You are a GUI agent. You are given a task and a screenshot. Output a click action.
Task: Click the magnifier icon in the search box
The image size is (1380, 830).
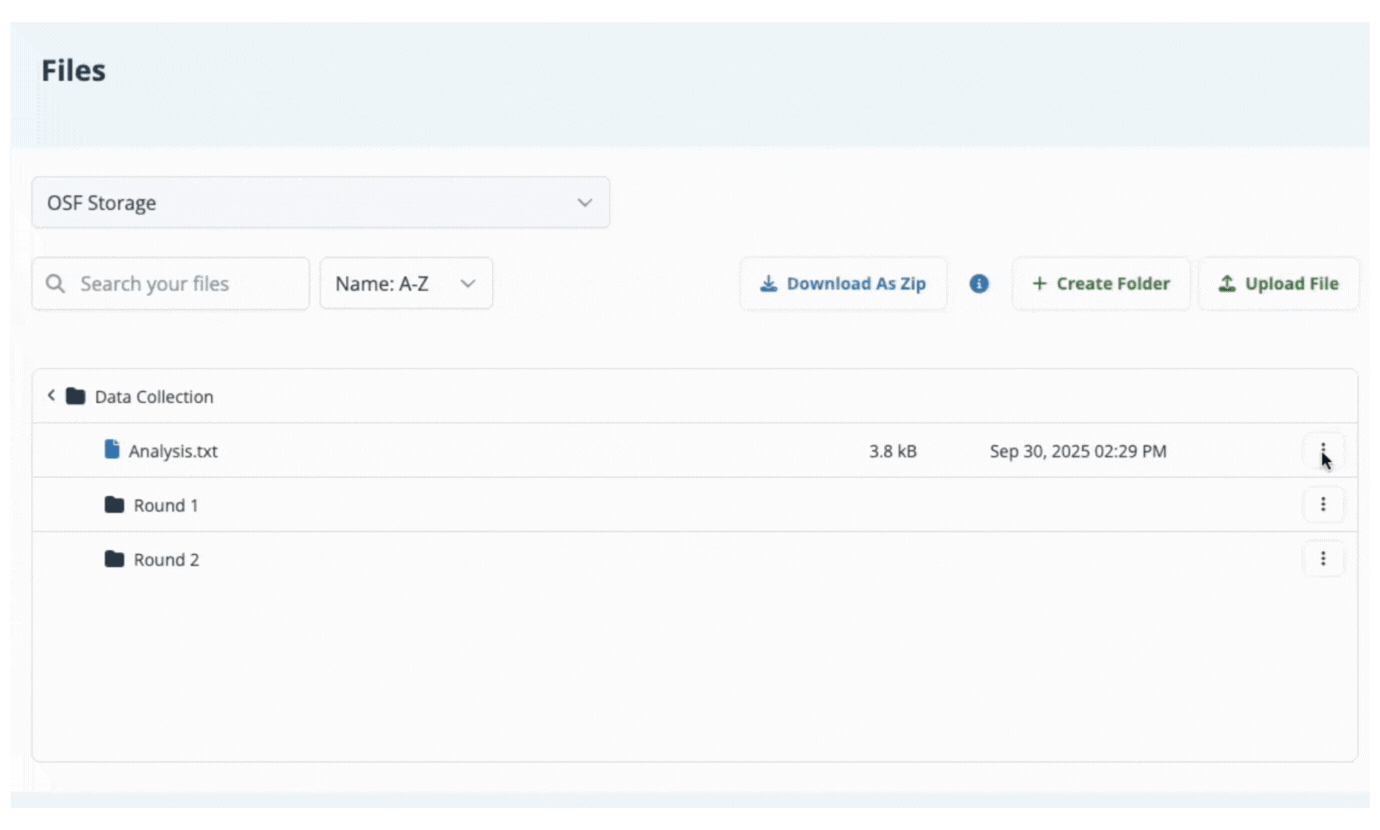(x=55, y=284)
